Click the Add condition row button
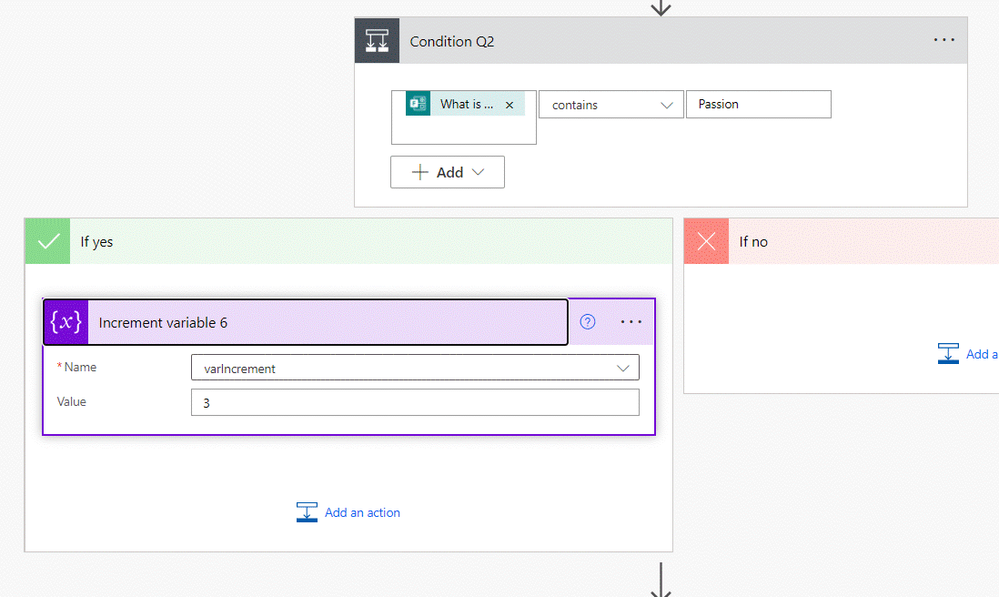The image size is (999, 597). click(x=447, y=172)
